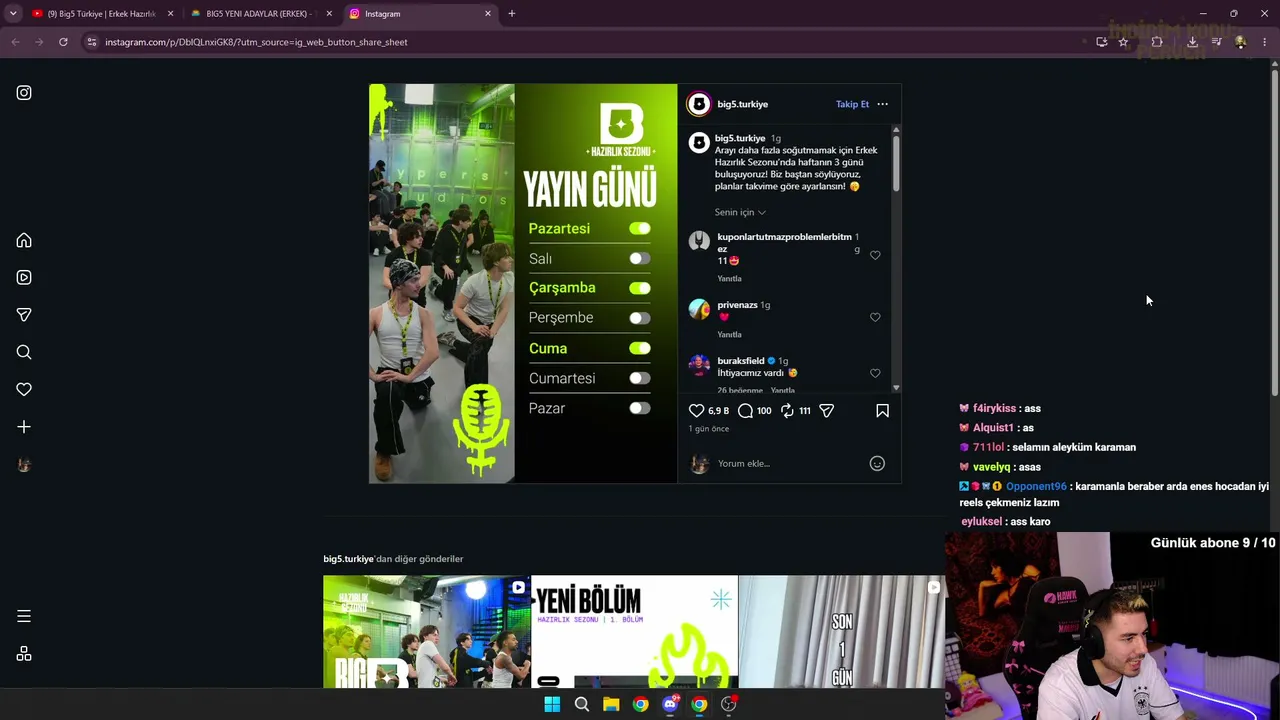The width and height of the screenshot is (1280, 720).
Task: Click the 'Yorum ekle...' comment field
Action: [790, 464]
